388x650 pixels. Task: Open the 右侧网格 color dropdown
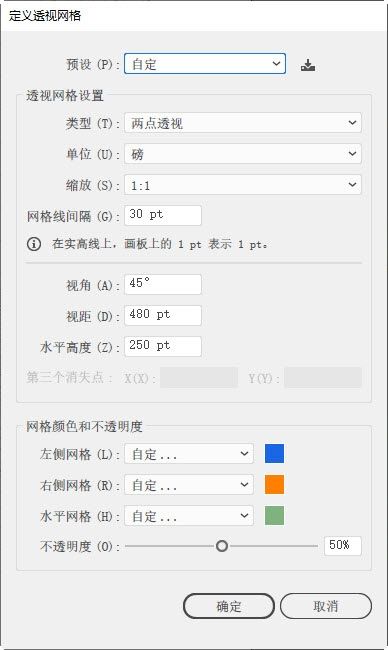pyautogui.click(x=189, y=485)
